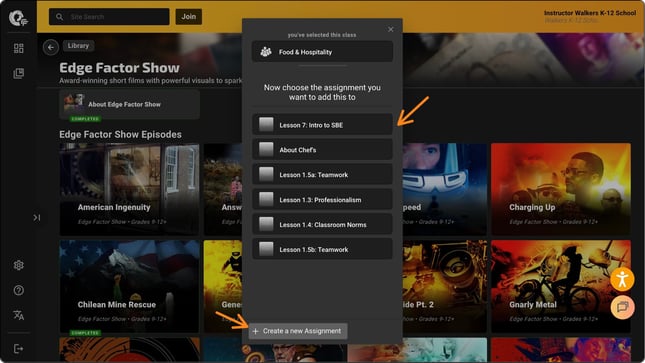Close the assignment selection dialog
Viewport: 645px width, 363px height.
(390, 30)
